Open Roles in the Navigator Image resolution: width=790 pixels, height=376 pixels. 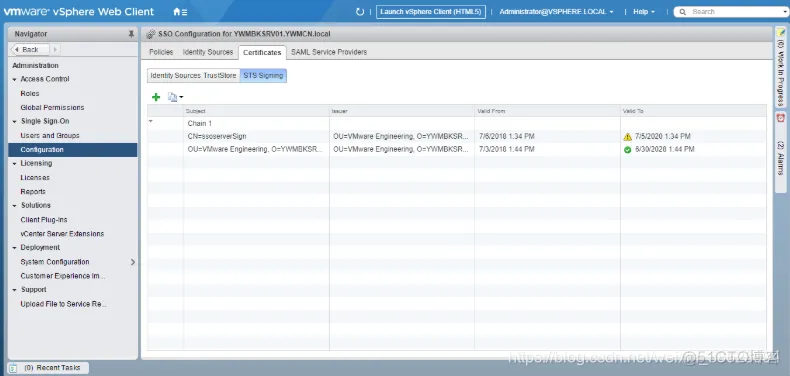click(x=30, y=94)
